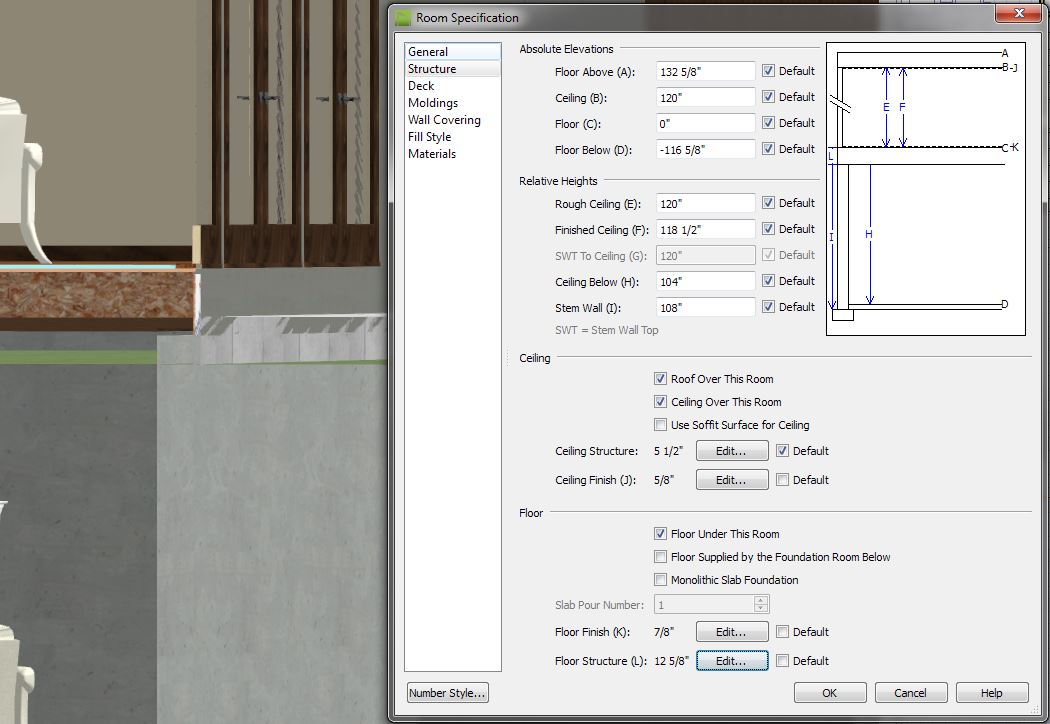This screenshot has width=1050, height=724.
Task: Click the Ceiling (B) elevation input field
Action: coord(706,97)
